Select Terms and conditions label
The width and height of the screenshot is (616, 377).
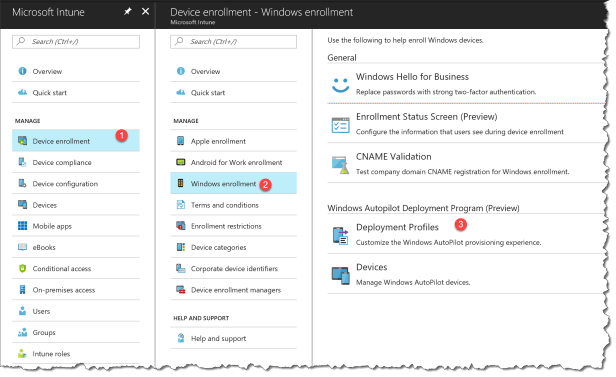225,205
